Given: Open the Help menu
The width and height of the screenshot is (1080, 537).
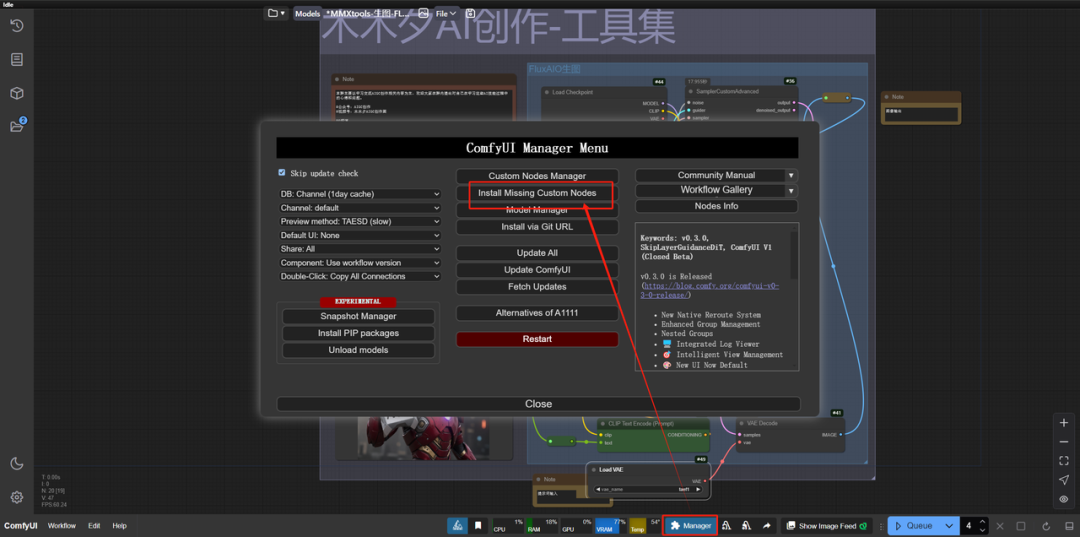Looking at the screenshot, I should [x=119, y=525].
